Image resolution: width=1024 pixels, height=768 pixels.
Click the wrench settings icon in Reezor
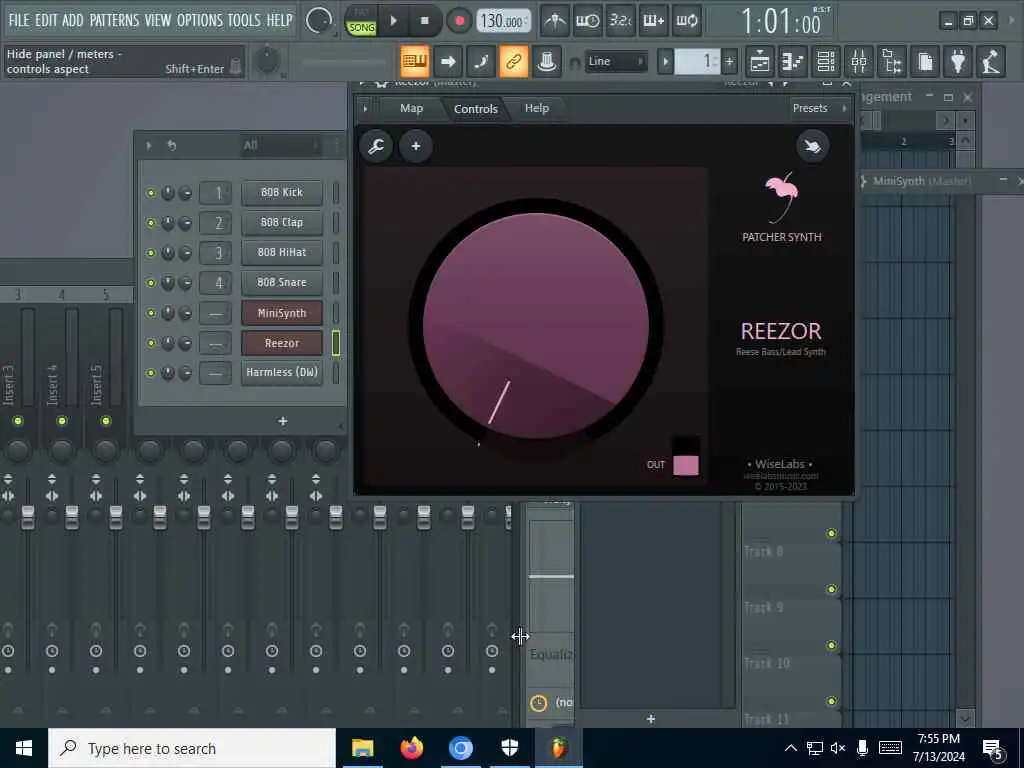376,146
